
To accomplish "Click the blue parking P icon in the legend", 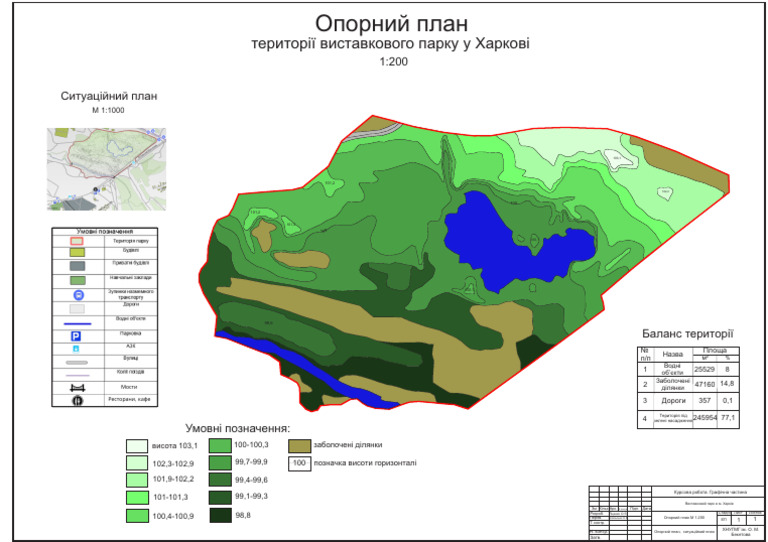I will (76, 336).
